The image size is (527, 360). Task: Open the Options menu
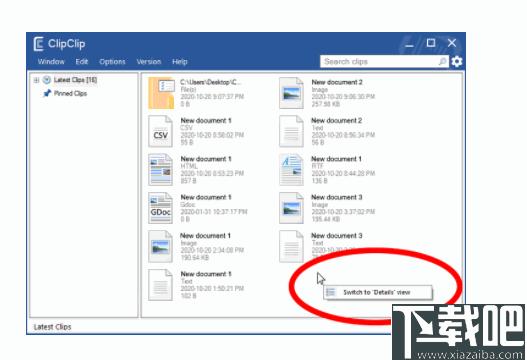(112, 62)
